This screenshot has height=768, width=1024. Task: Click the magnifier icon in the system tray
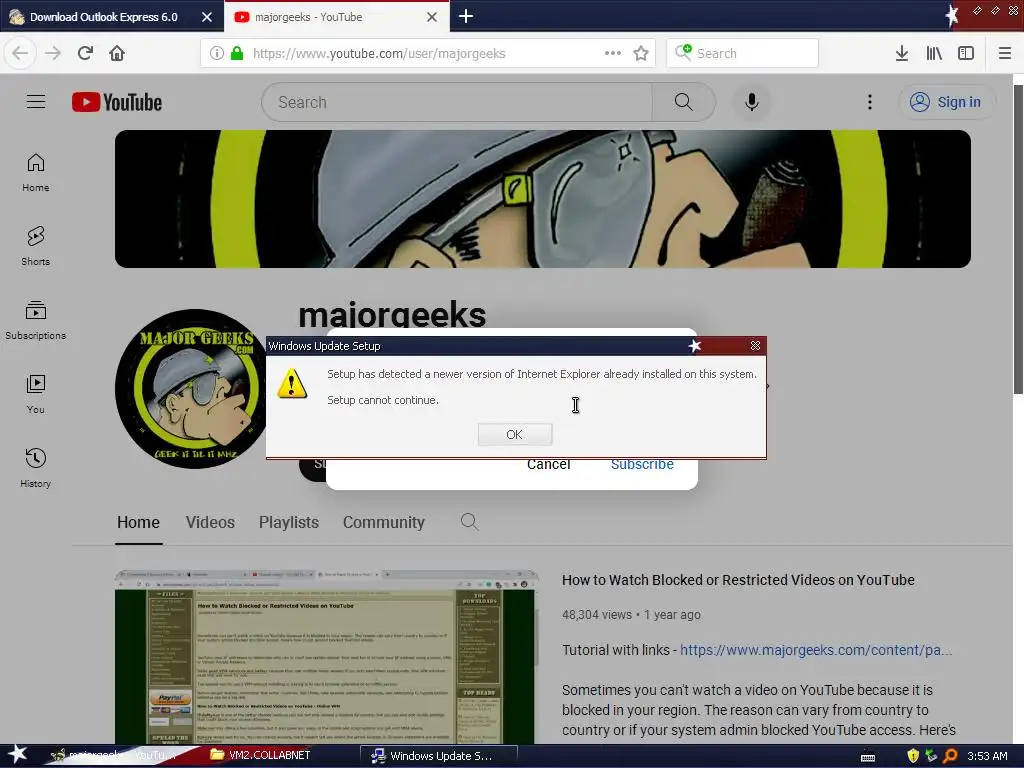pyautogui.click(x=950, y=756)
